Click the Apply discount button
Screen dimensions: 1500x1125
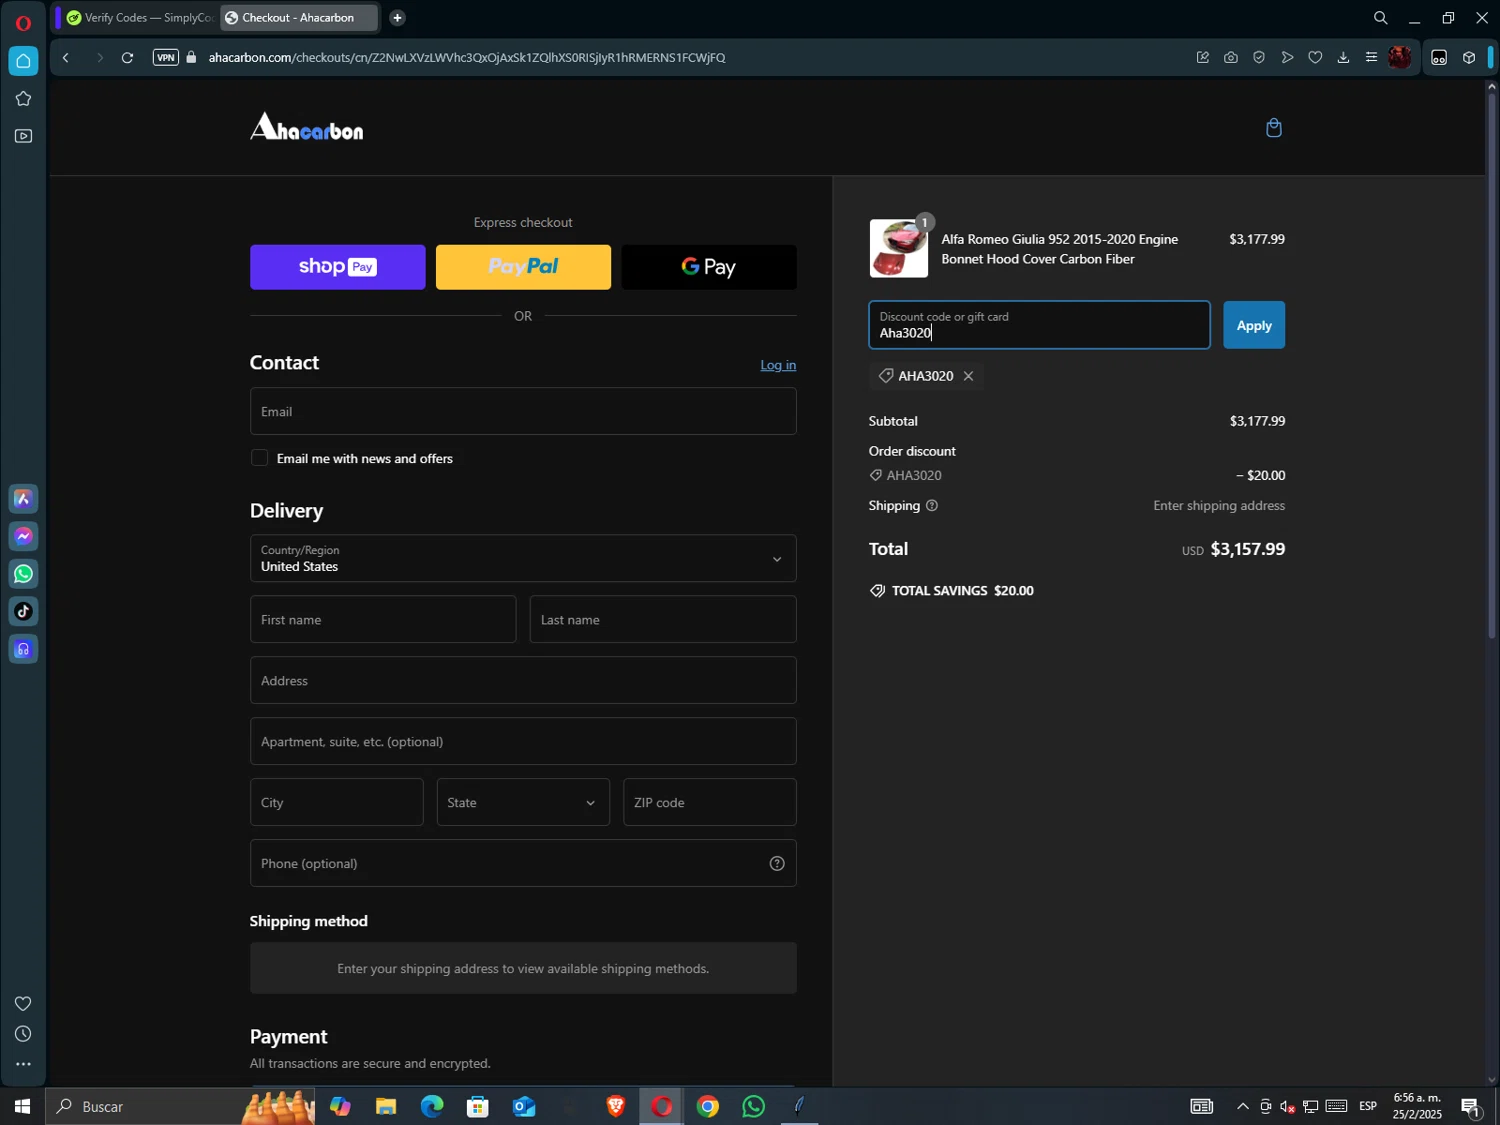click(1254, 326)
